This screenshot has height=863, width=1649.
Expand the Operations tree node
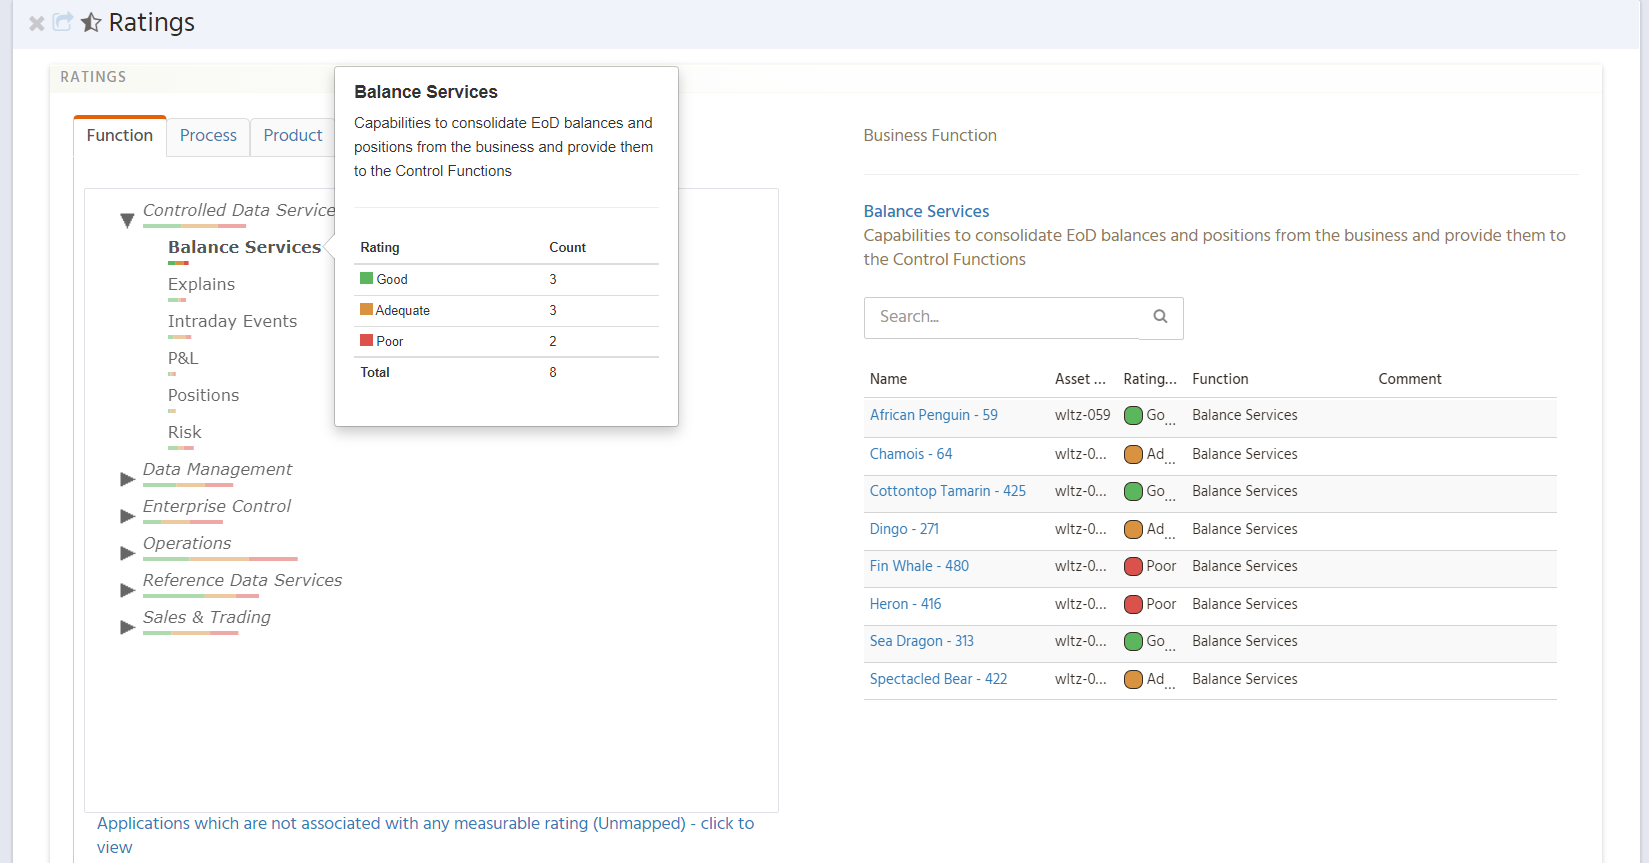click(127, 553)
